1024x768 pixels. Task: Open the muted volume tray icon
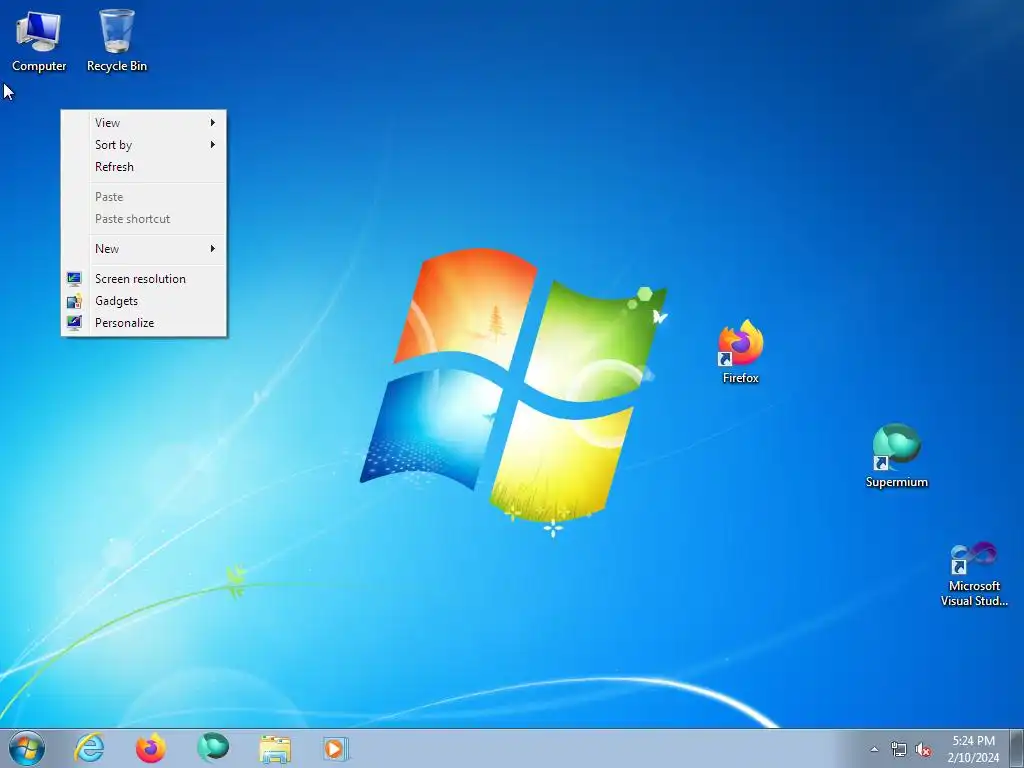pos(923,749)
